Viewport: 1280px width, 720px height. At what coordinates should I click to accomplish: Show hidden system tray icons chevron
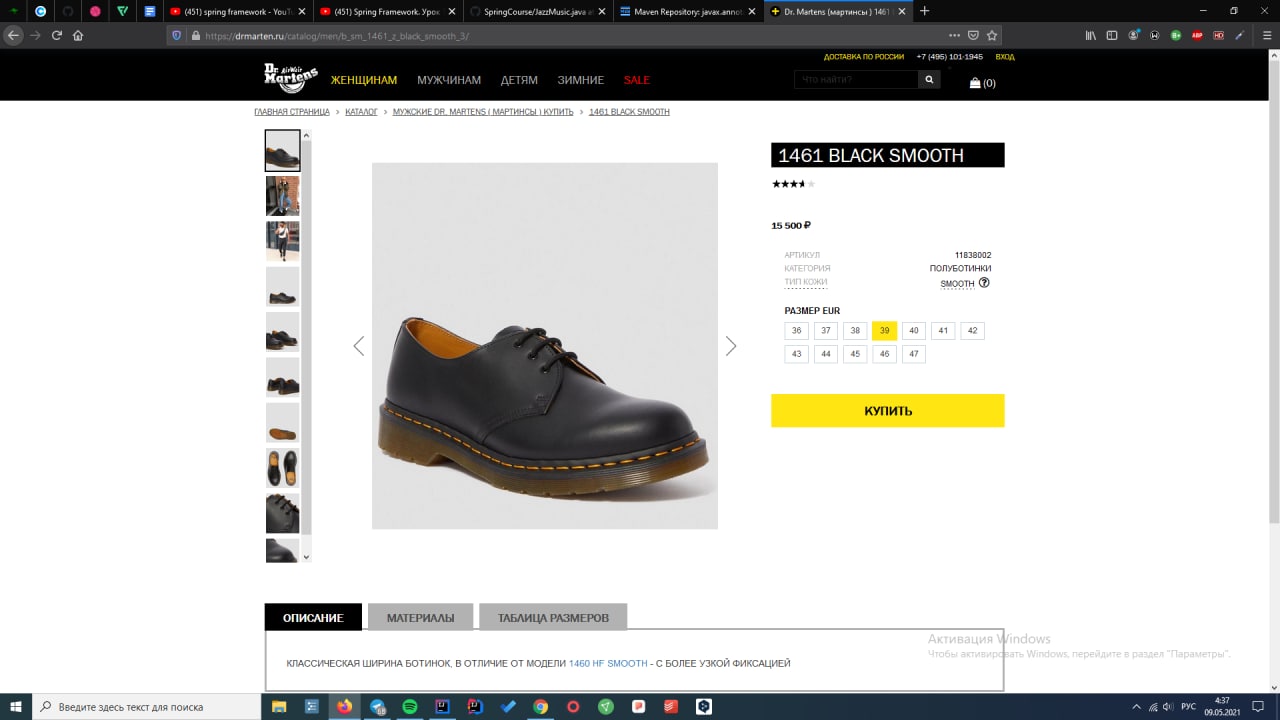pos(1136,706)
